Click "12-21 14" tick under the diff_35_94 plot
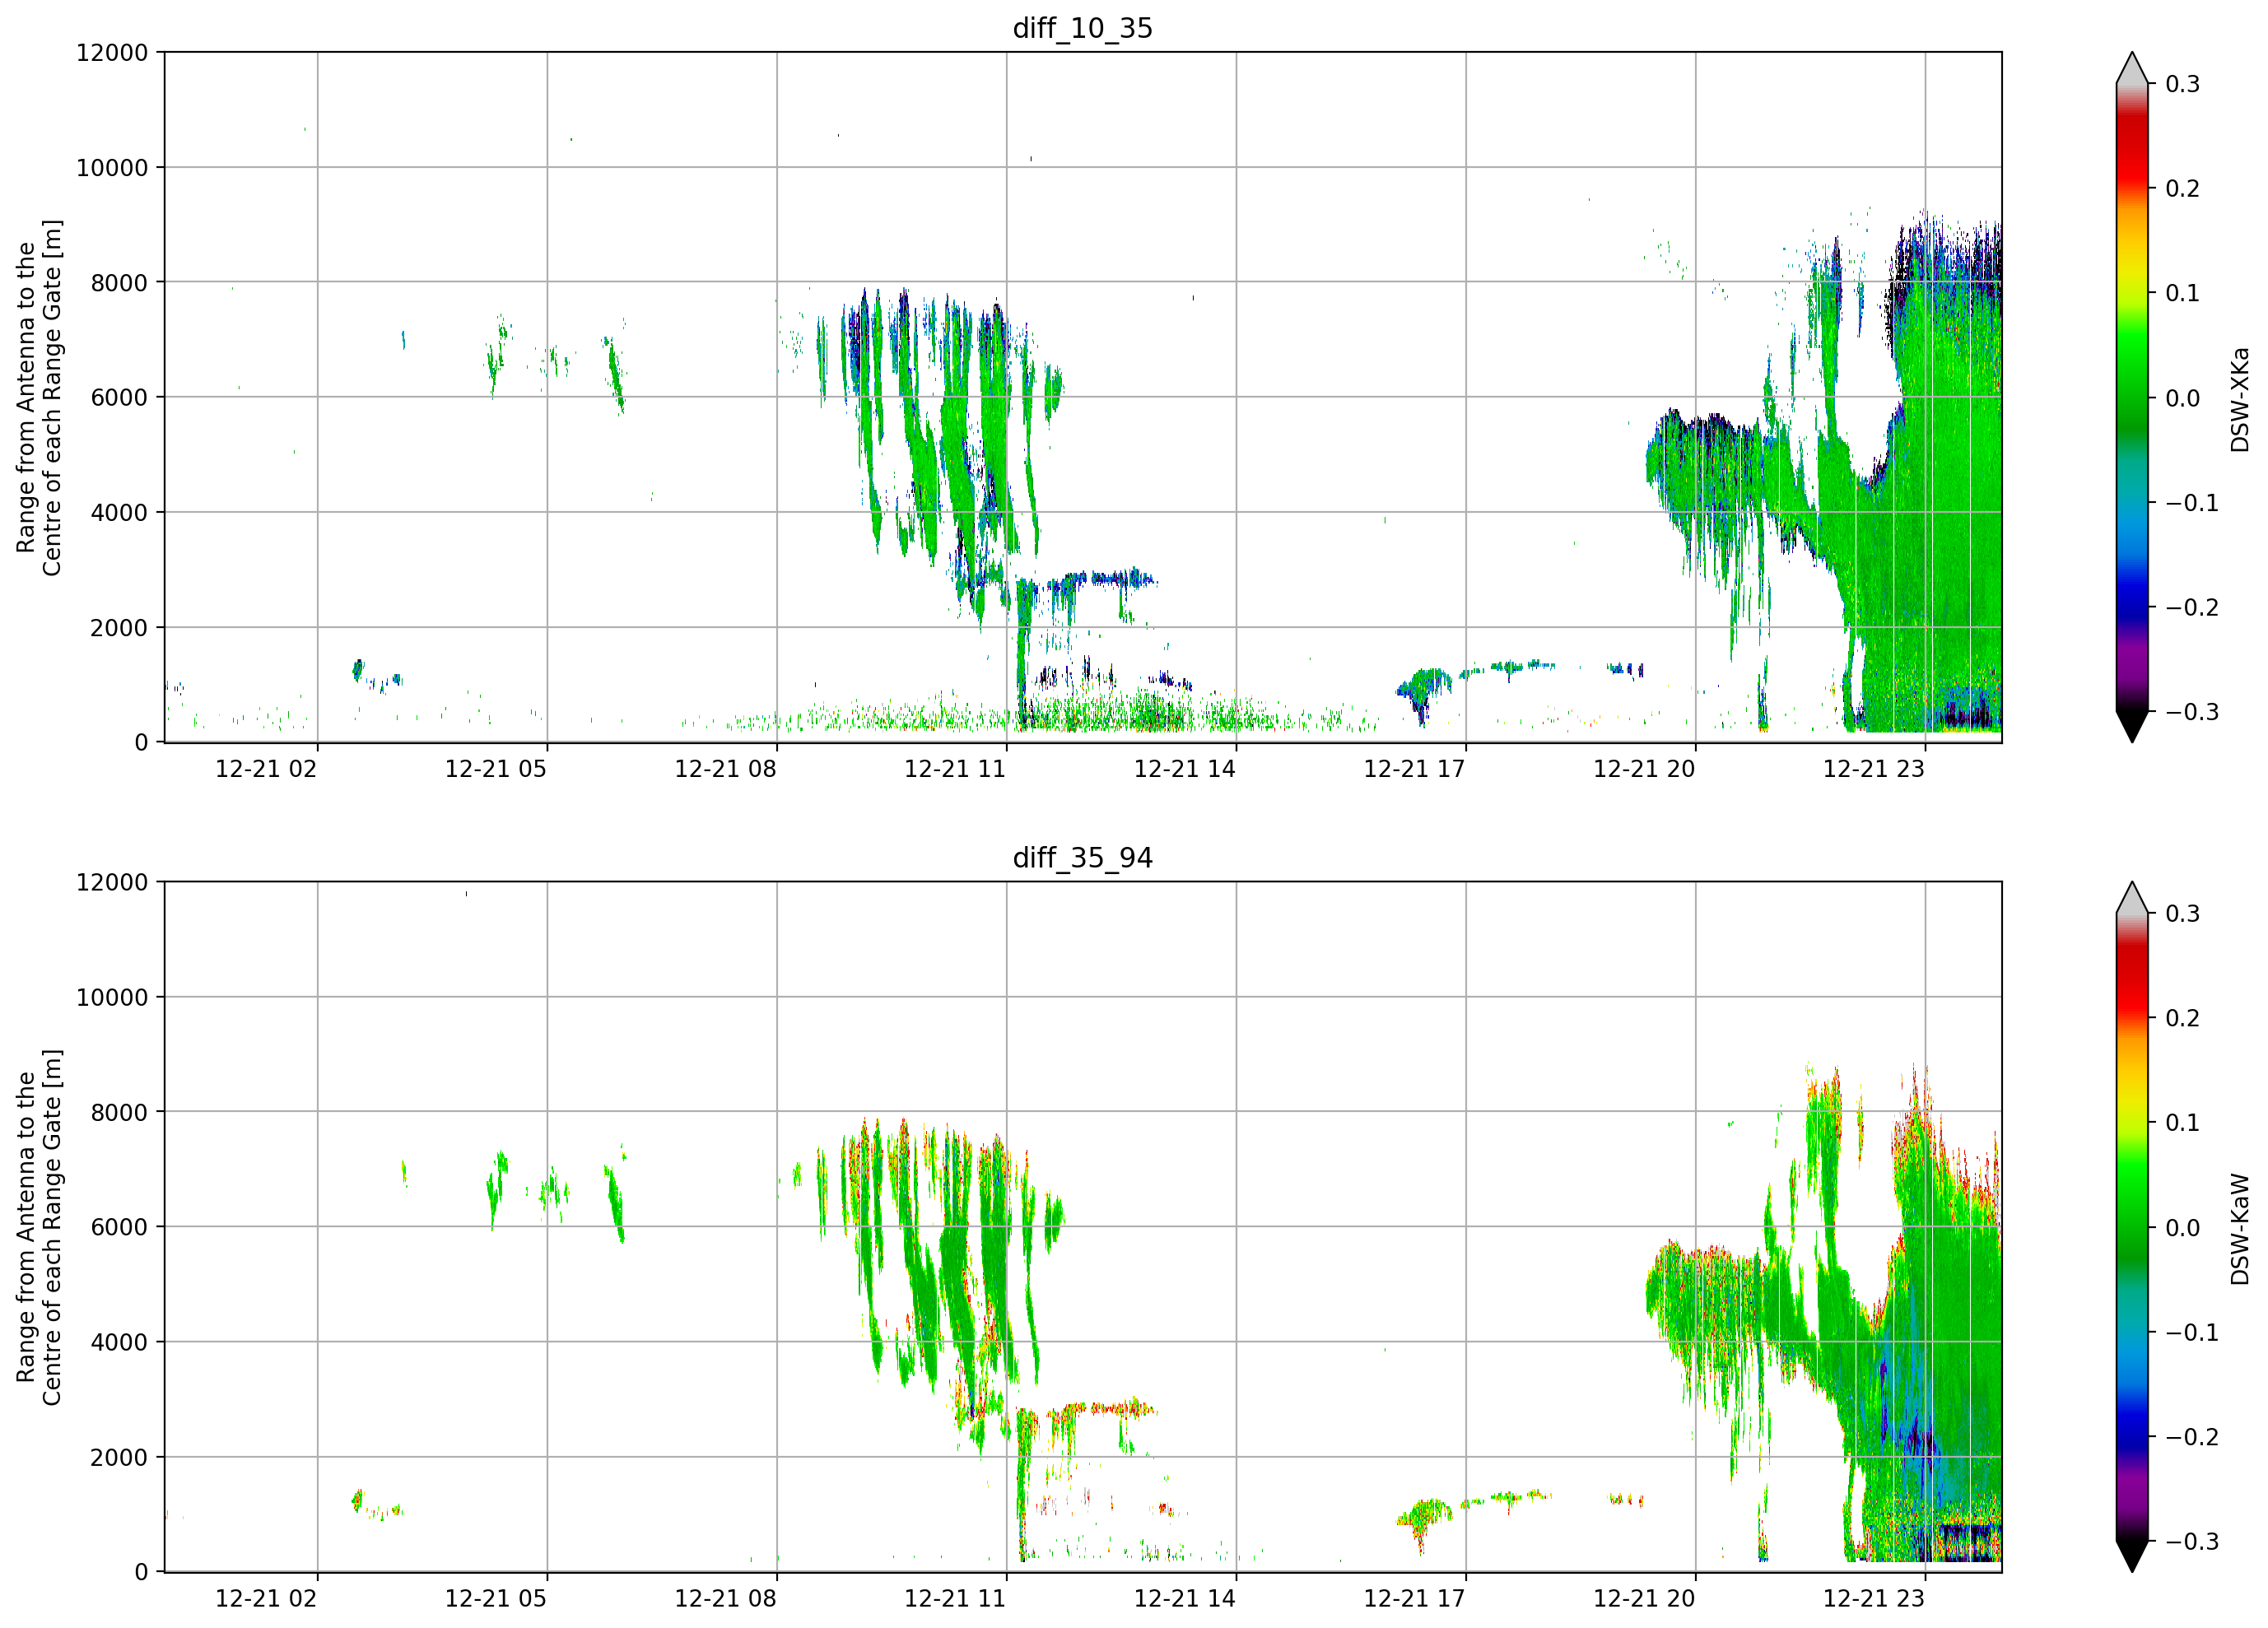This screenshot has height=1628, width=2268. (1185, 1598)
